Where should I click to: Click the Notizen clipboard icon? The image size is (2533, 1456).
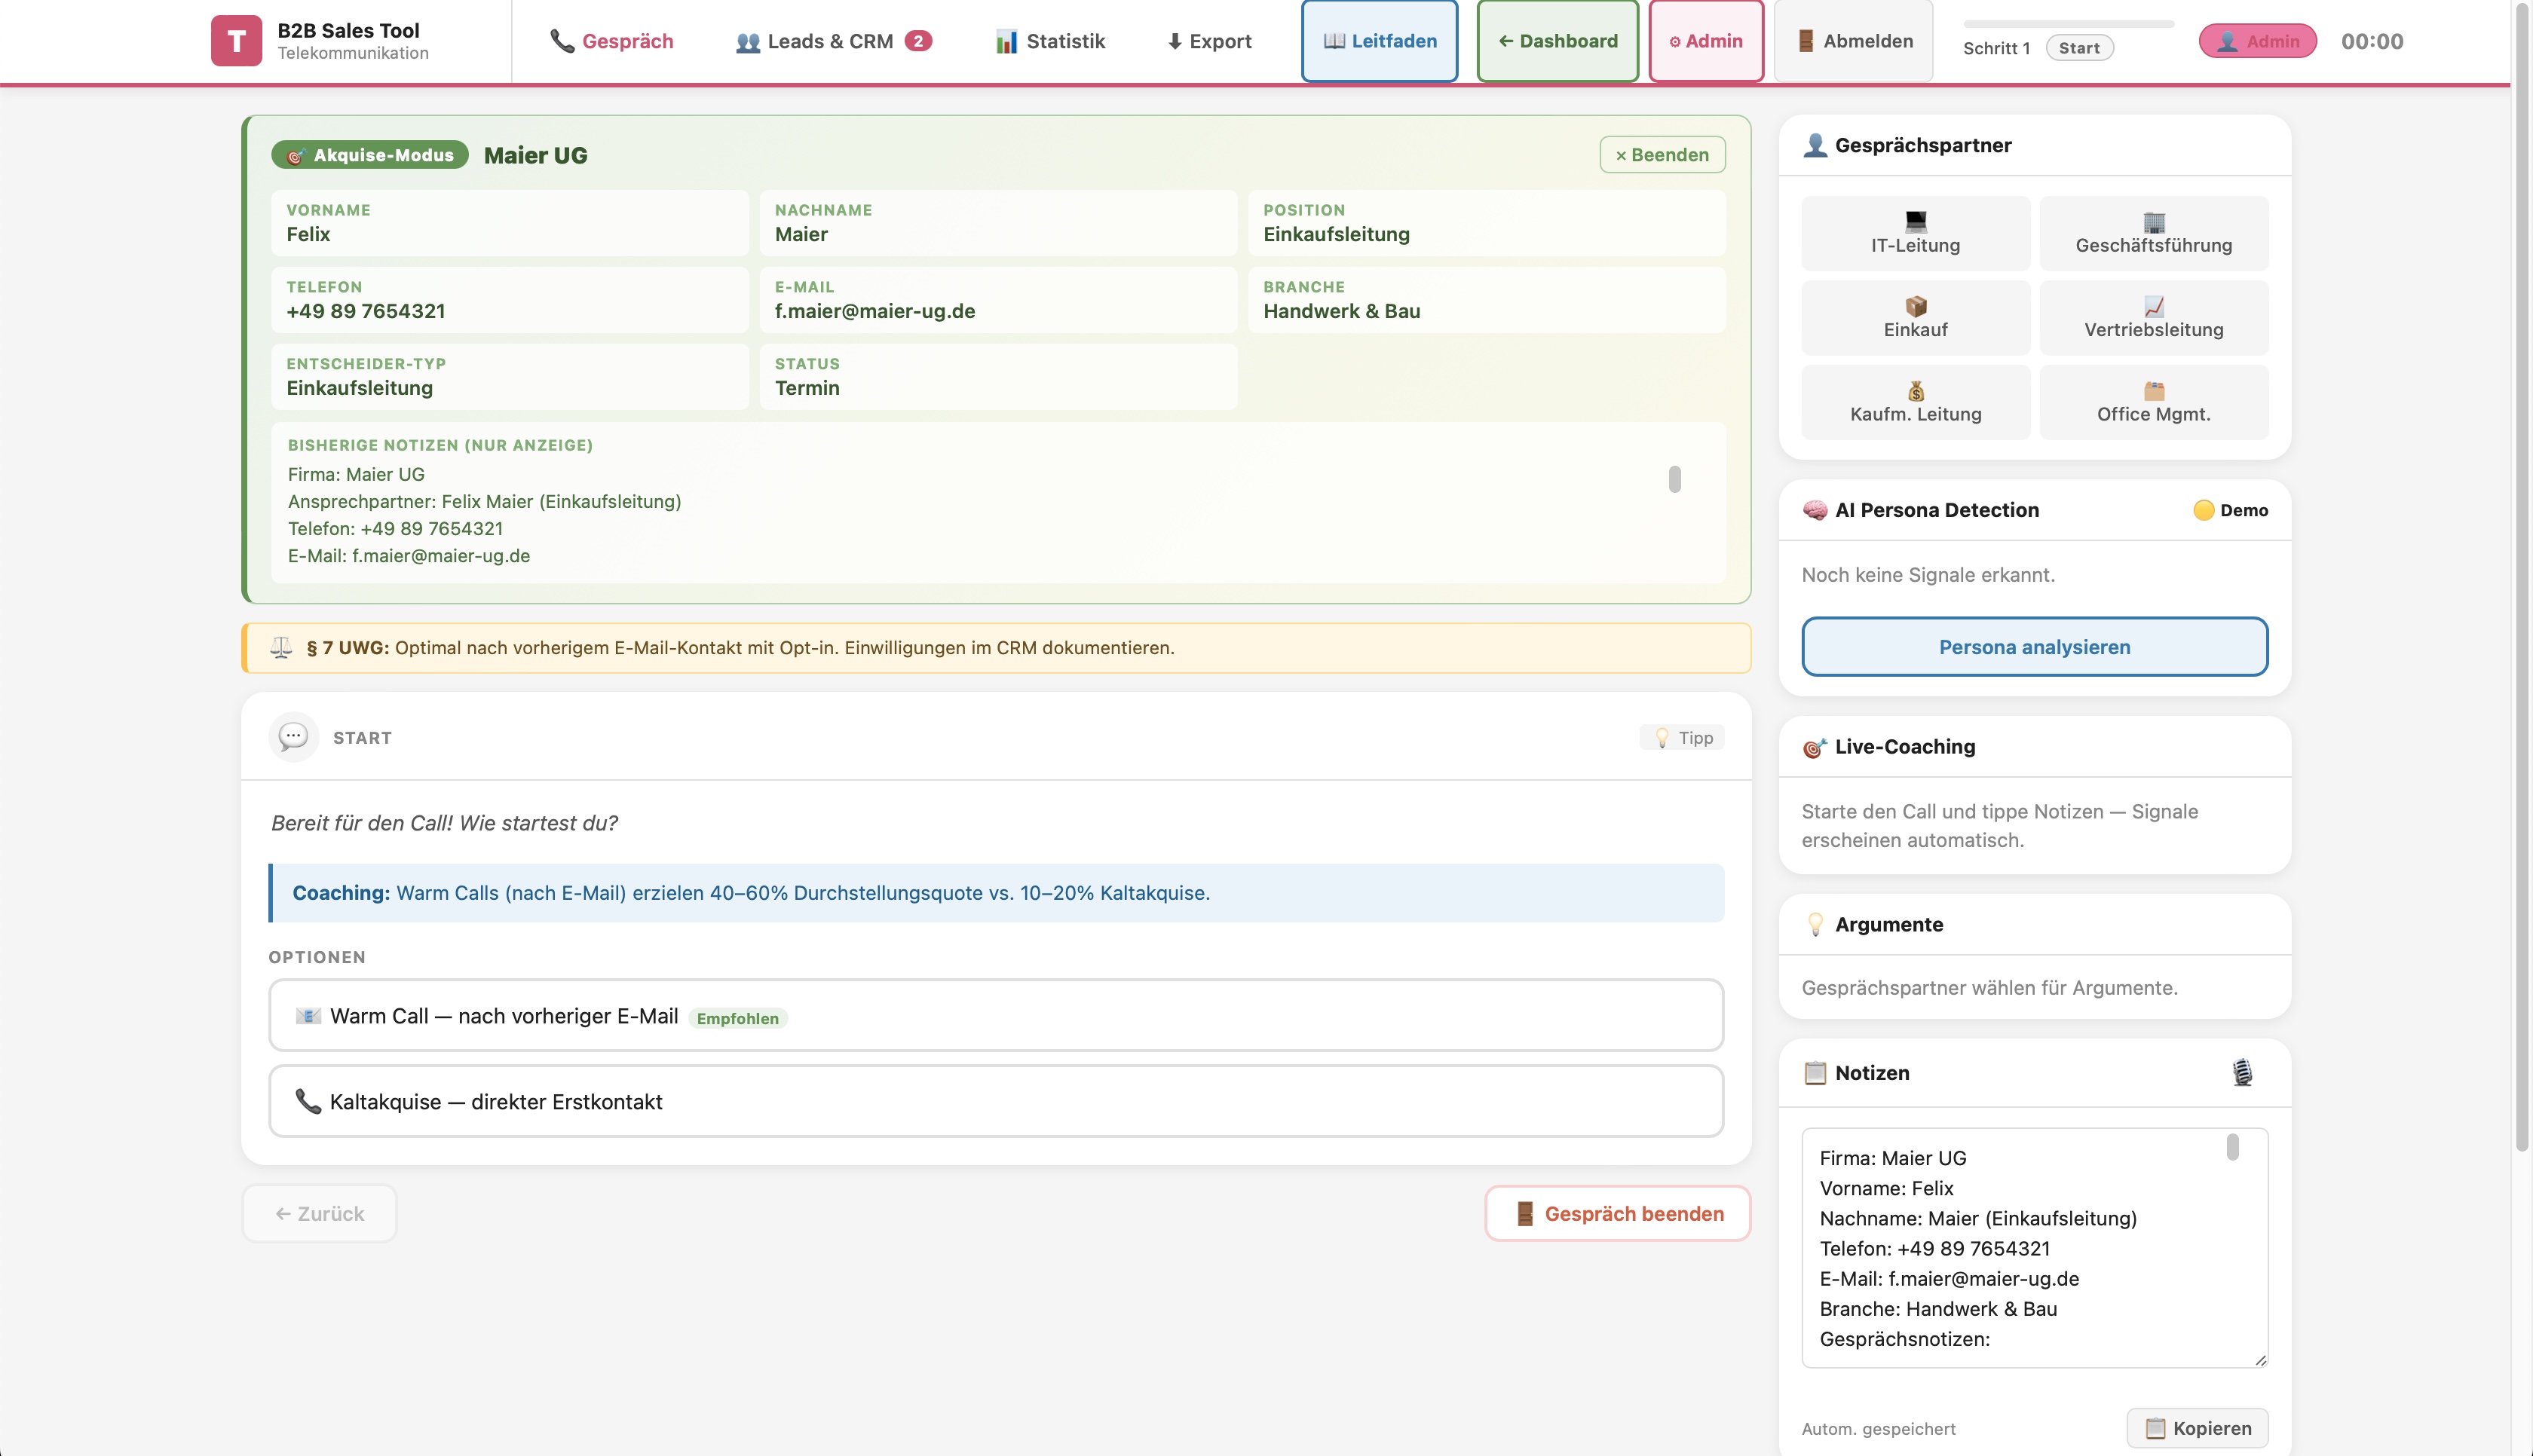[x=1814, y=1073]
